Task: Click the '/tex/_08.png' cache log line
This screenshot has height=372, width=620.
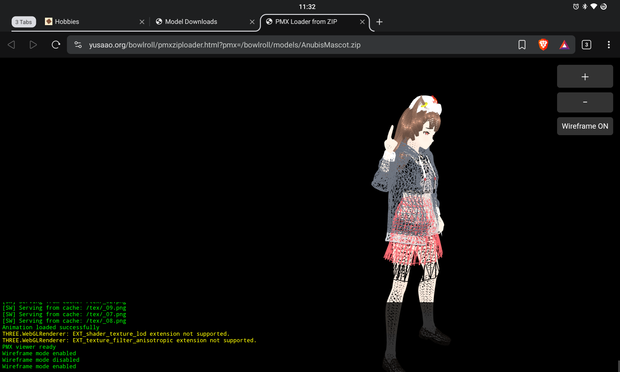Action: point(64,321)
